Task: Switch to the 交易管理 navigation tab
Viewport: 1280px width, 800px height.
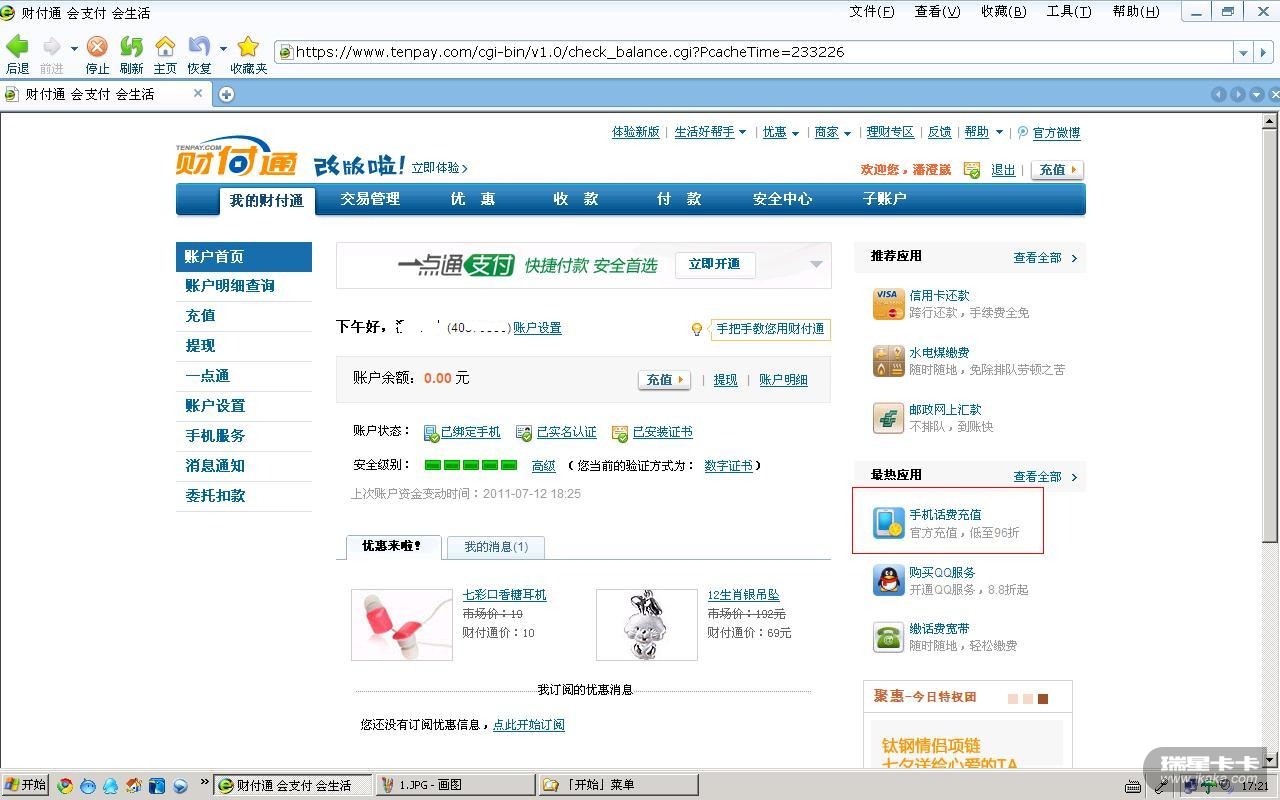Action: tap(370, 199)
